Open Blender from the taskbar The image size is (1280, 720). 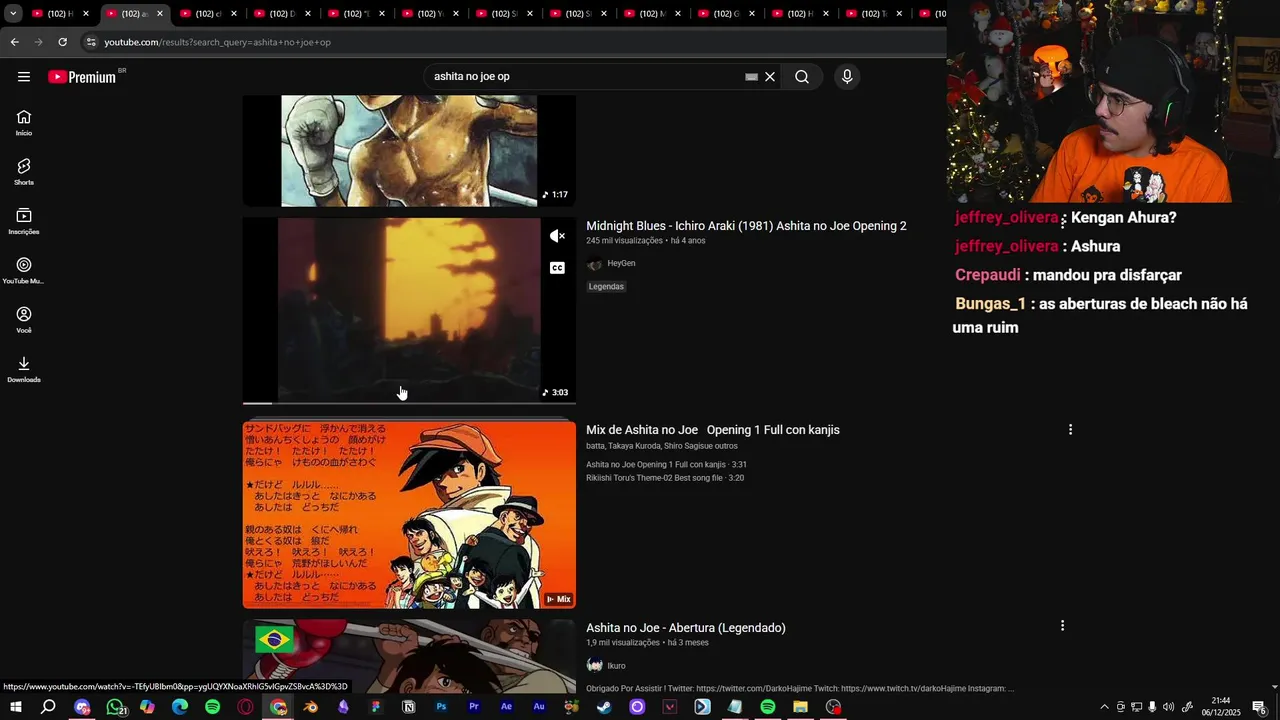click(x=311, y=707)
